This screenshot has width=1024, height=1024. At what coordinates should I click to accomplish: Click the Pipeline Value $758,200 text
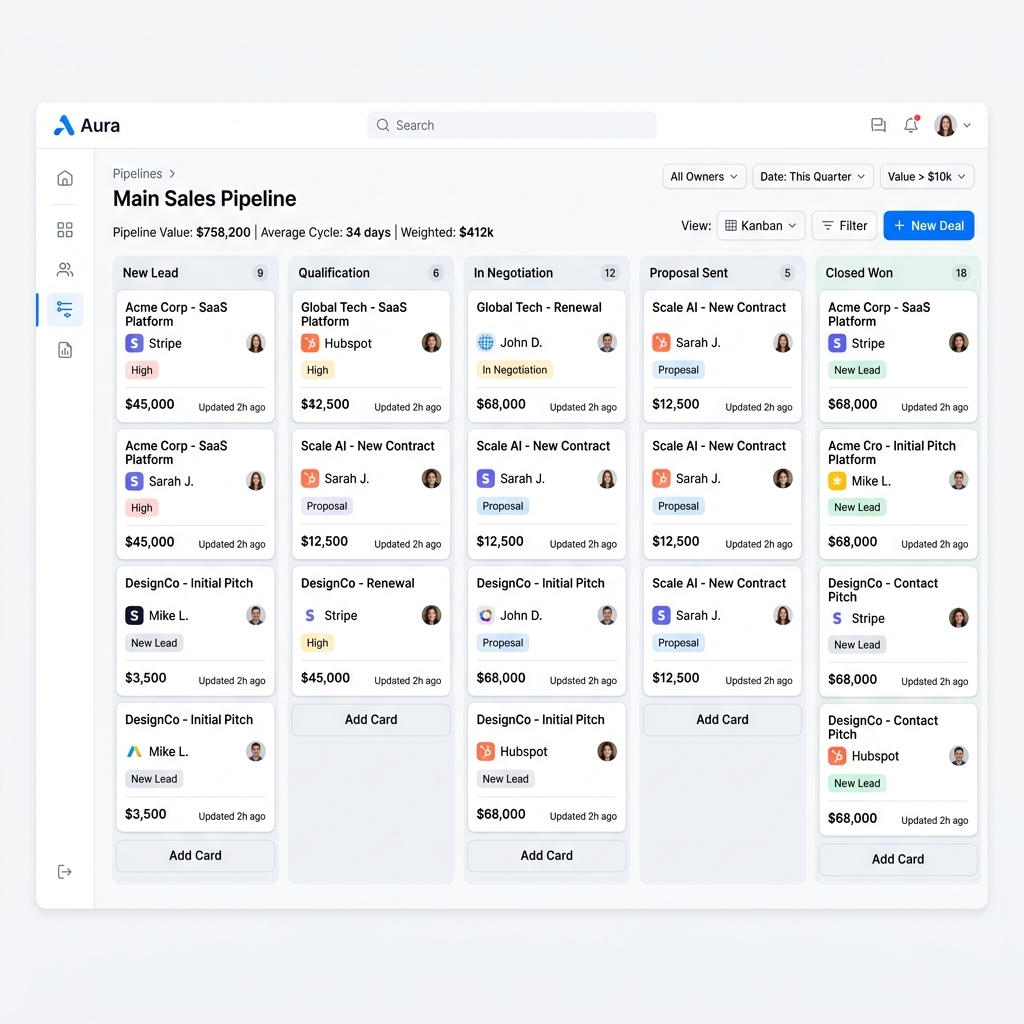point(182,232)
